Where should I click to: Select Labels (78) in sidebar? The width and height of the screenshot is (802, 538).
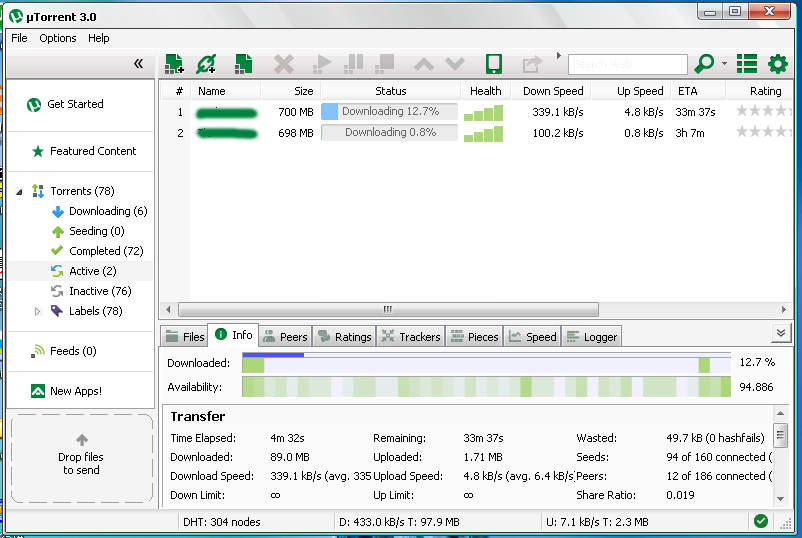click(86, 311)
